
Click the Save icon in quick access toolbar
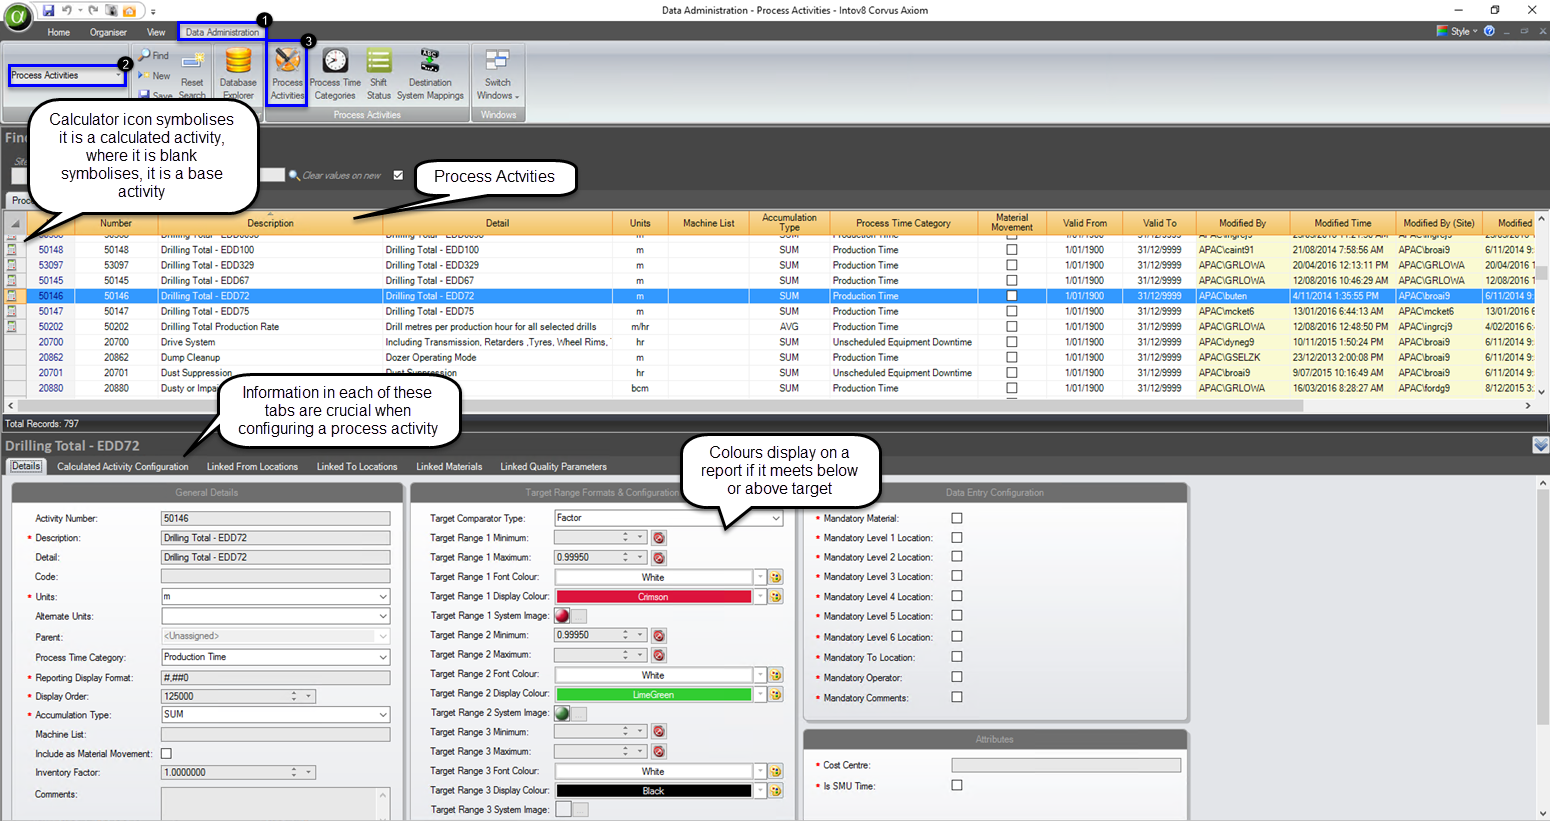coord(49,11)
